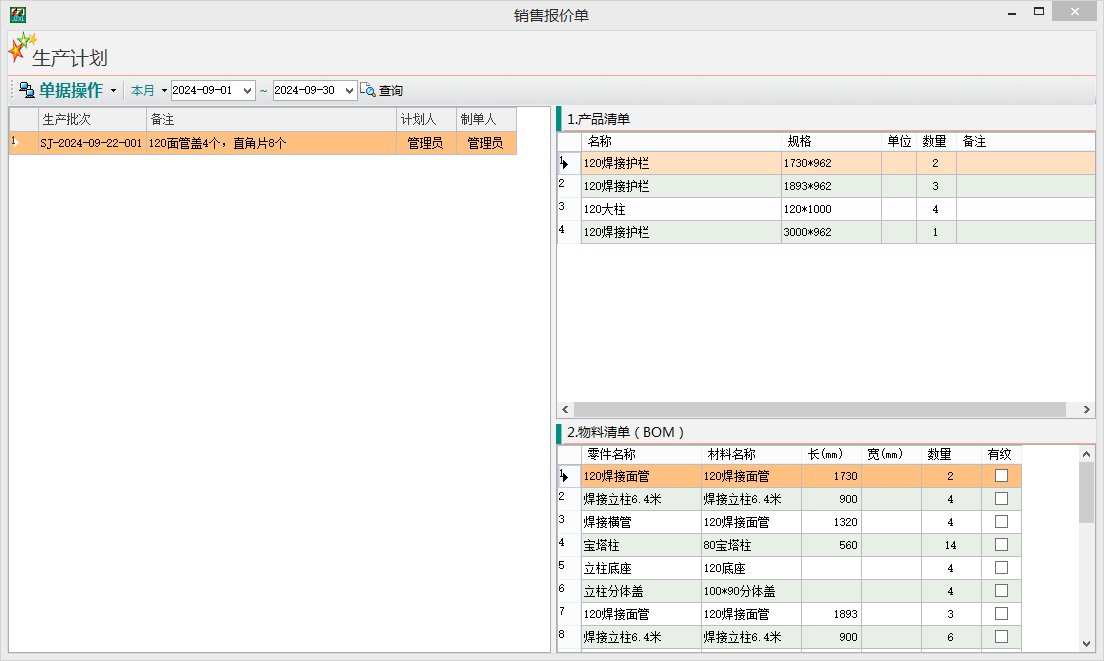Click the 名称 column header in product list

[x=681, y=141]
